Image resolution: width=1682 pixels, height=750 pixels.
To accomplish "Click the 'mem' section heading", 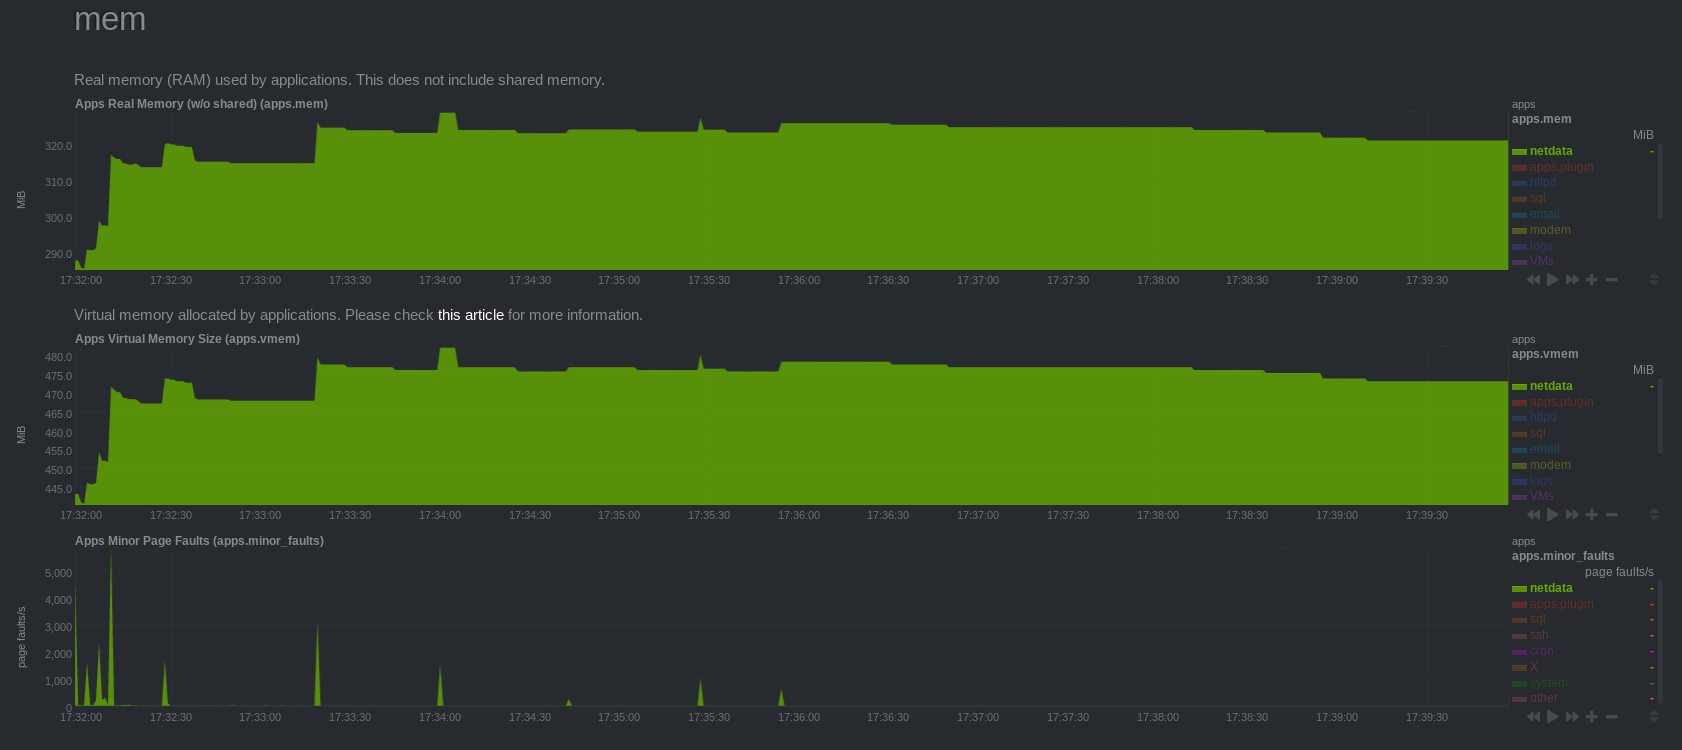I will 110,19.
